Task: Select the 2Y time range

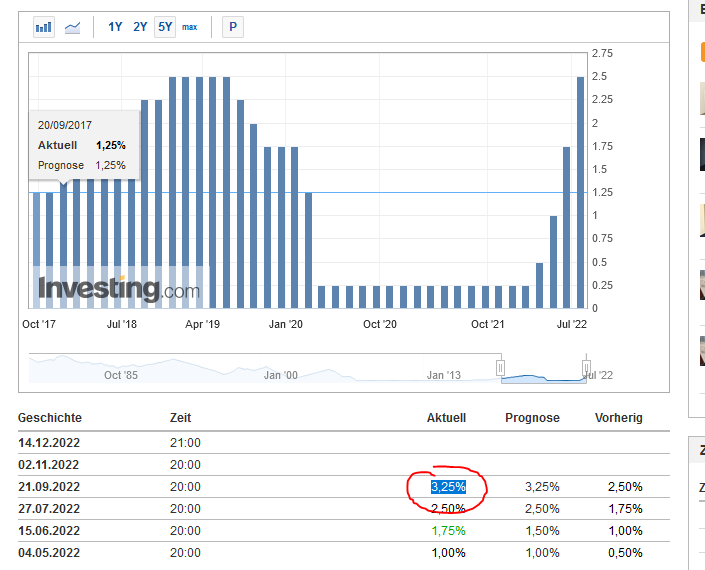Action: [x=140, y=27]
